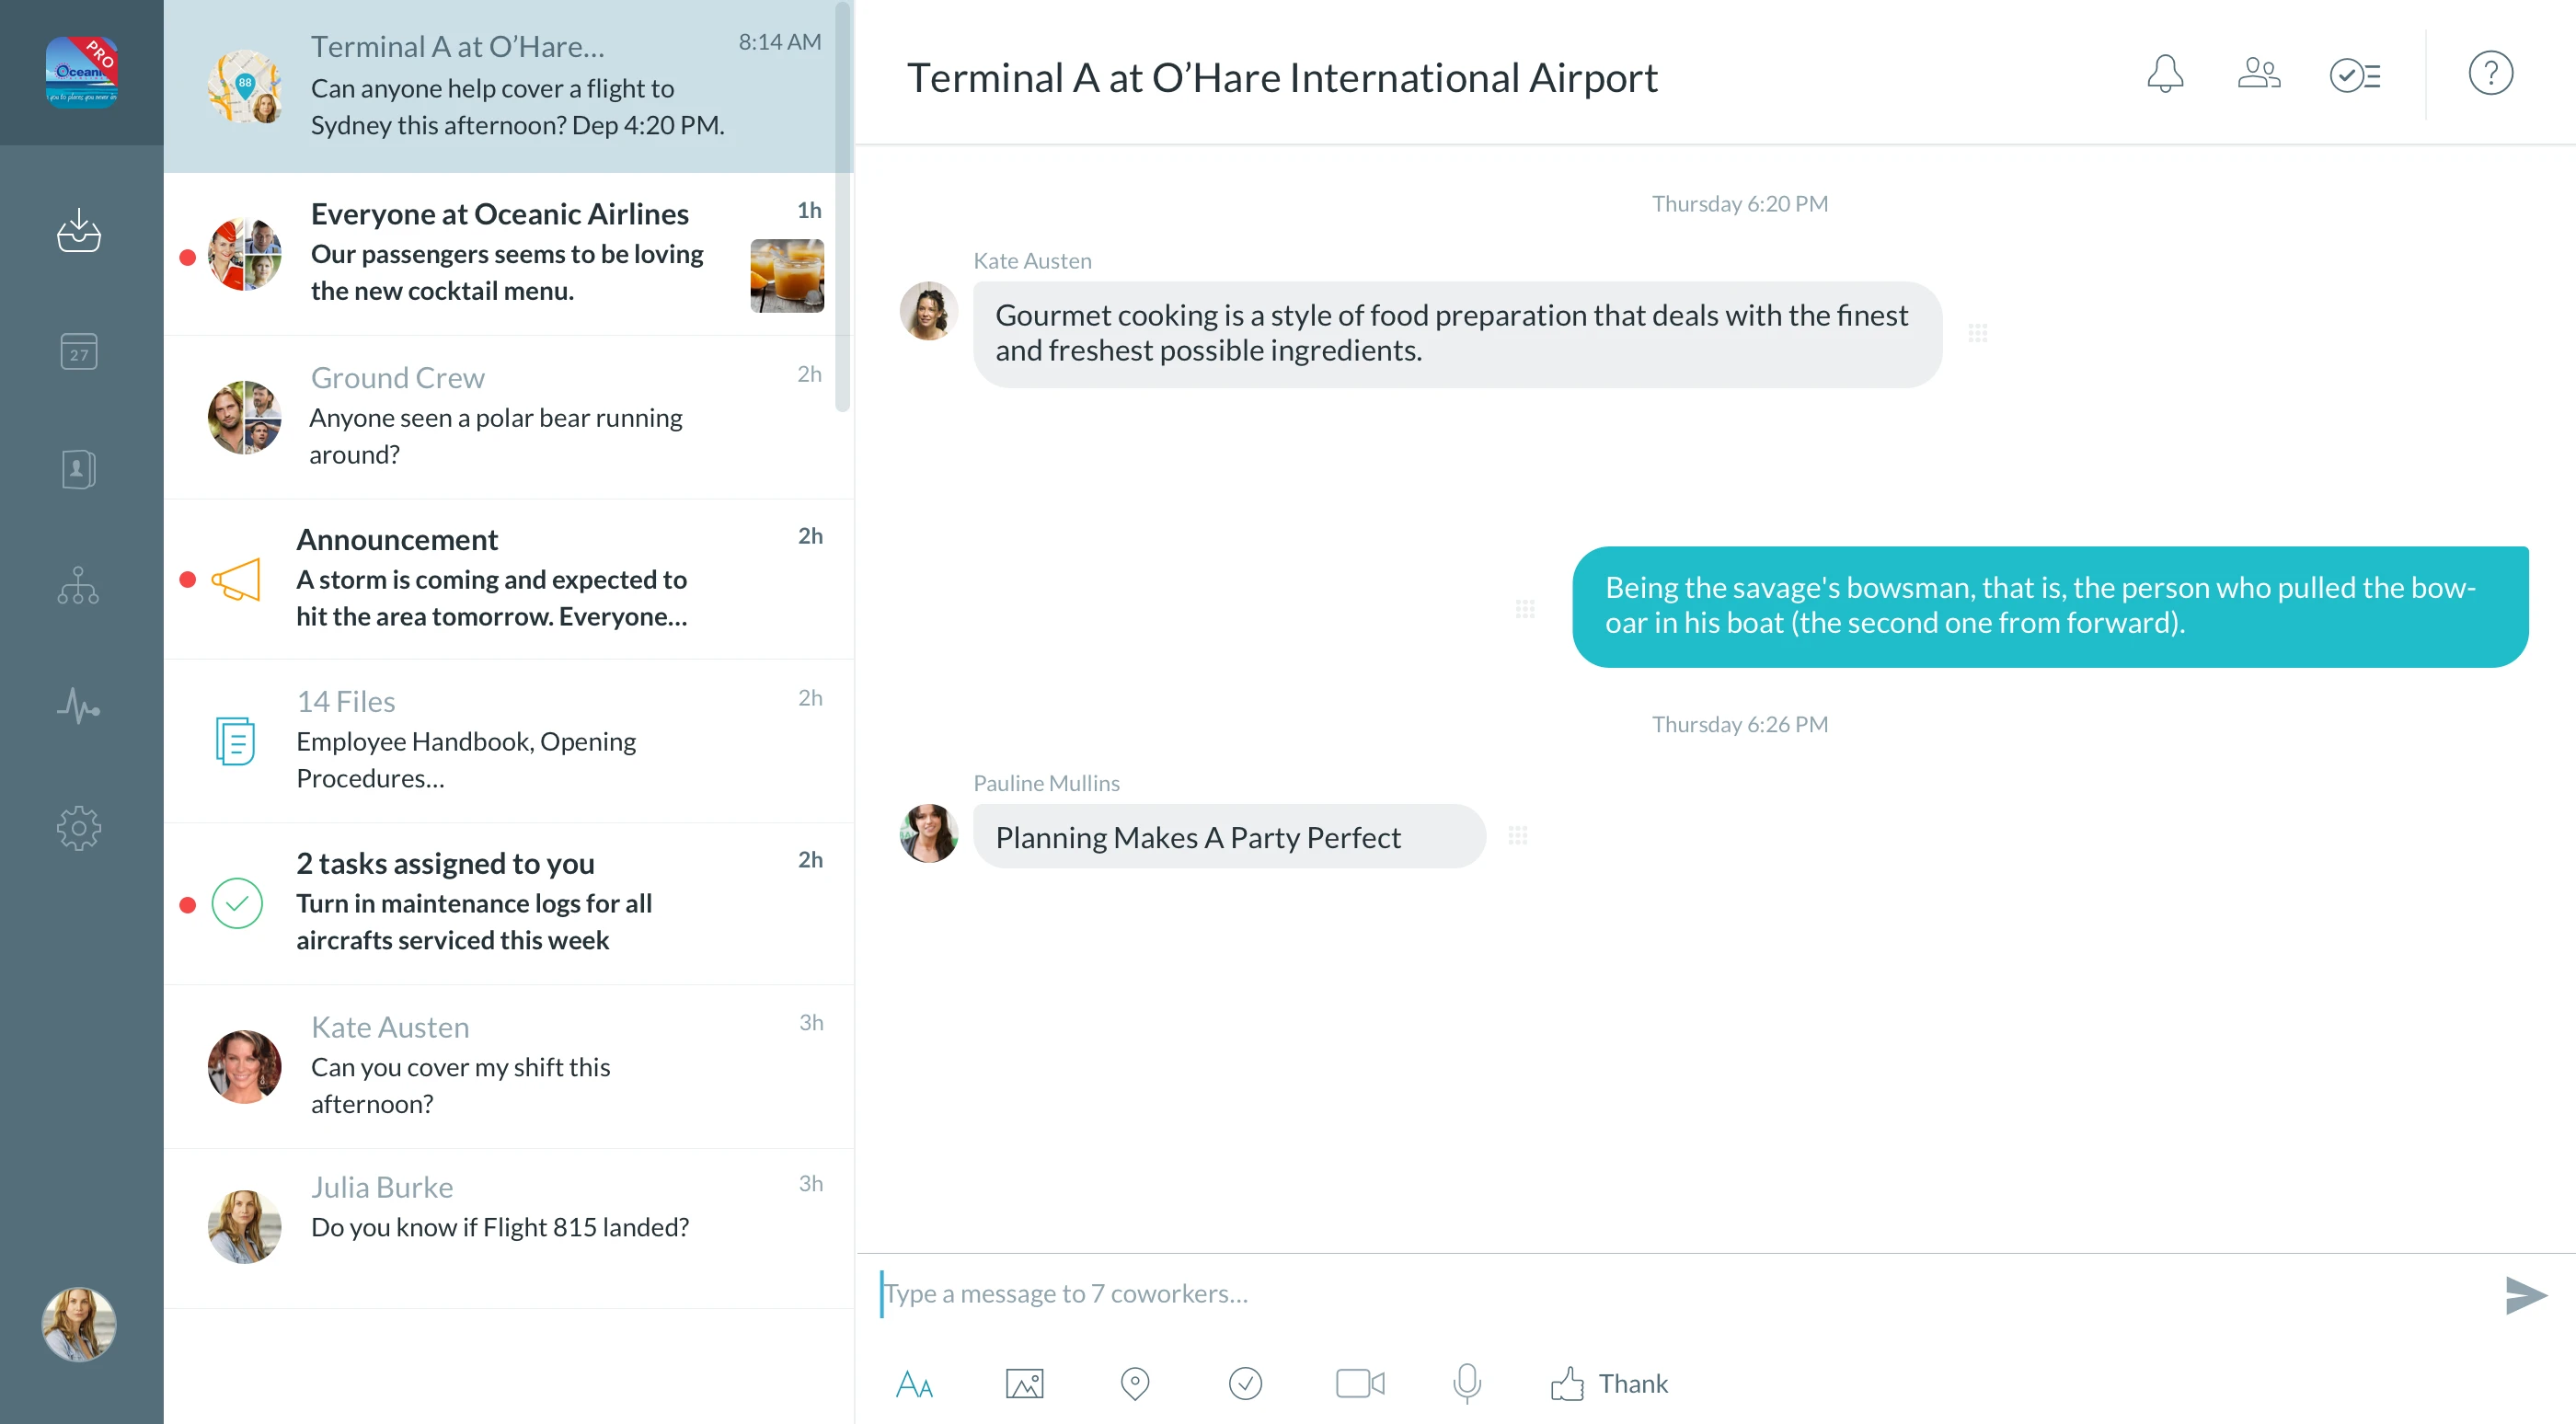Attach an image with the photo icon
This screenshot has height=1424, width=2576.
pyautogui.click(x=1024, y=1384)
